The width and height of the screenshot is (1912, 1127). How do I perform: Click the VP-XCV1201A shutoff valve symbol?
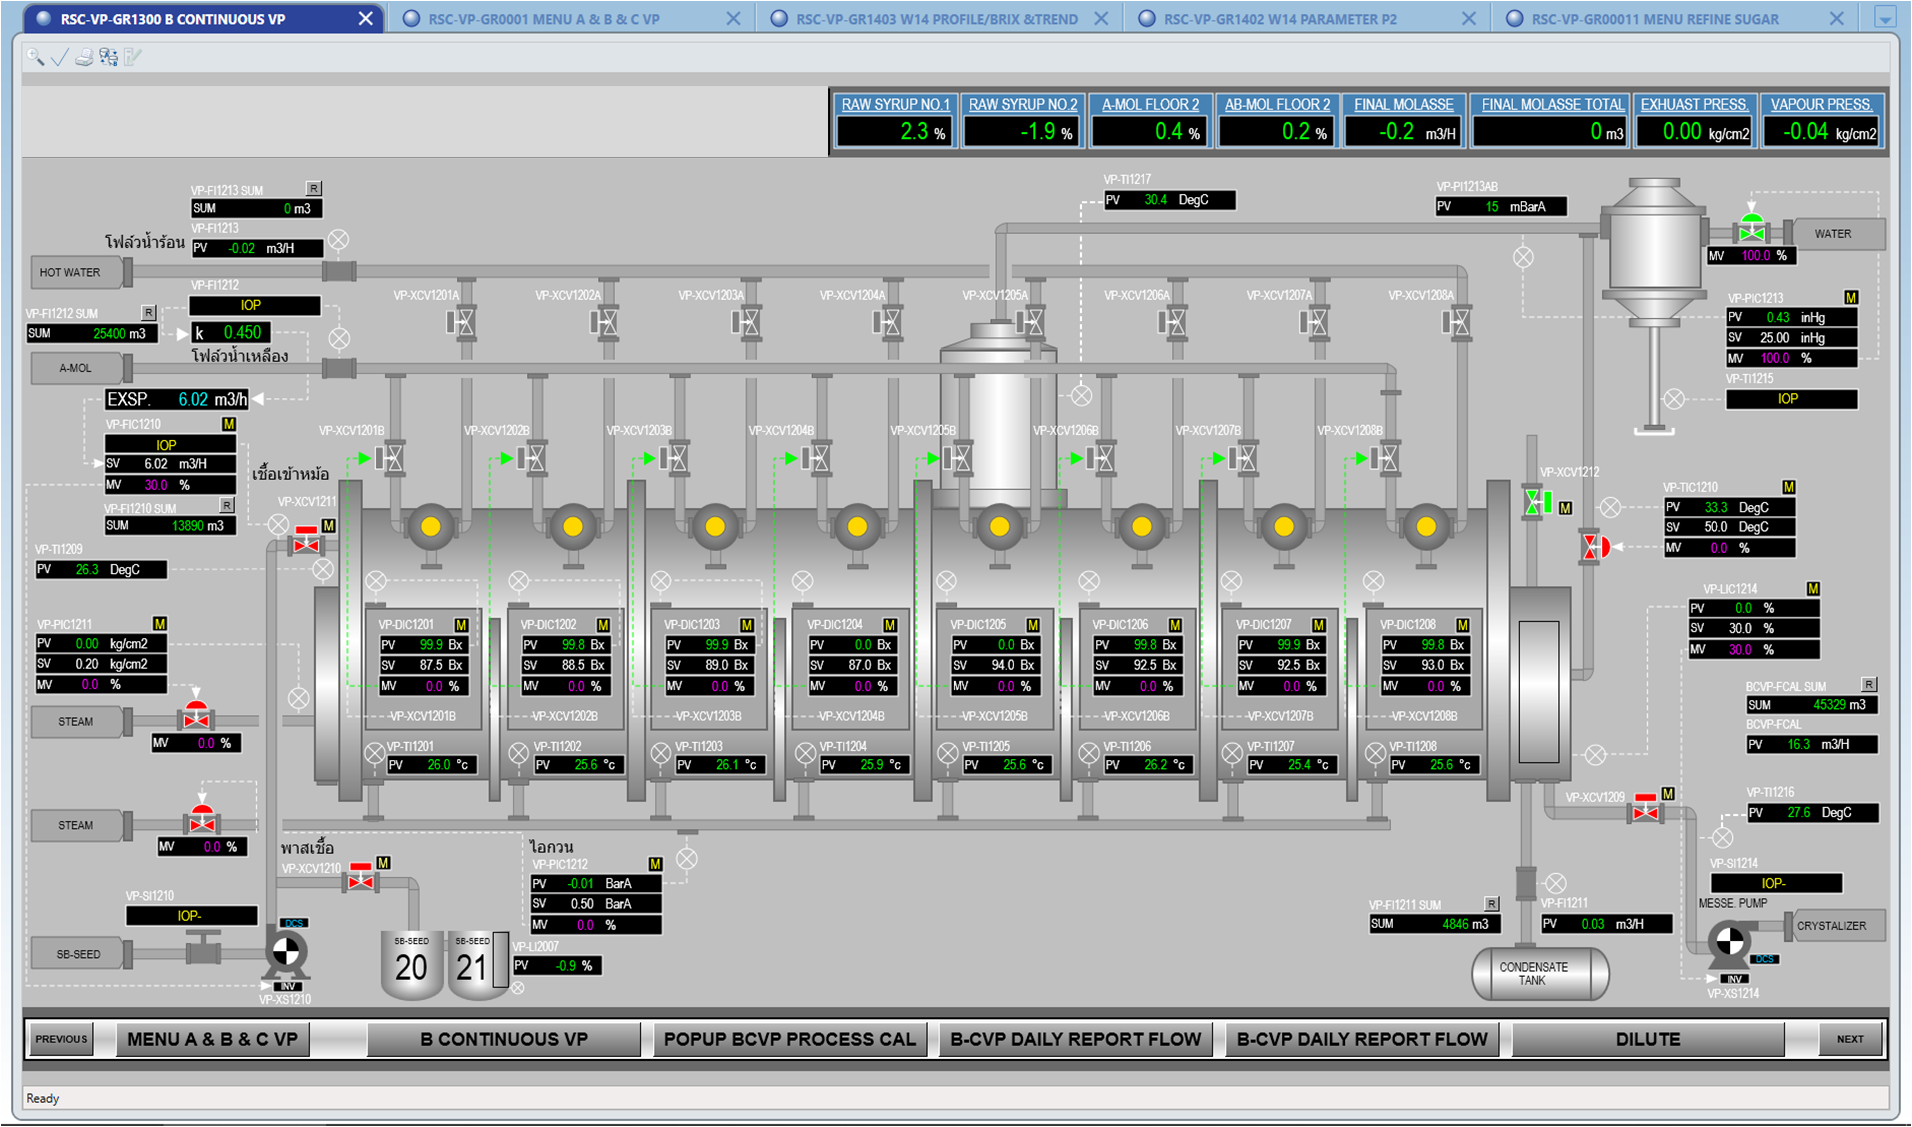coord(461,322)
